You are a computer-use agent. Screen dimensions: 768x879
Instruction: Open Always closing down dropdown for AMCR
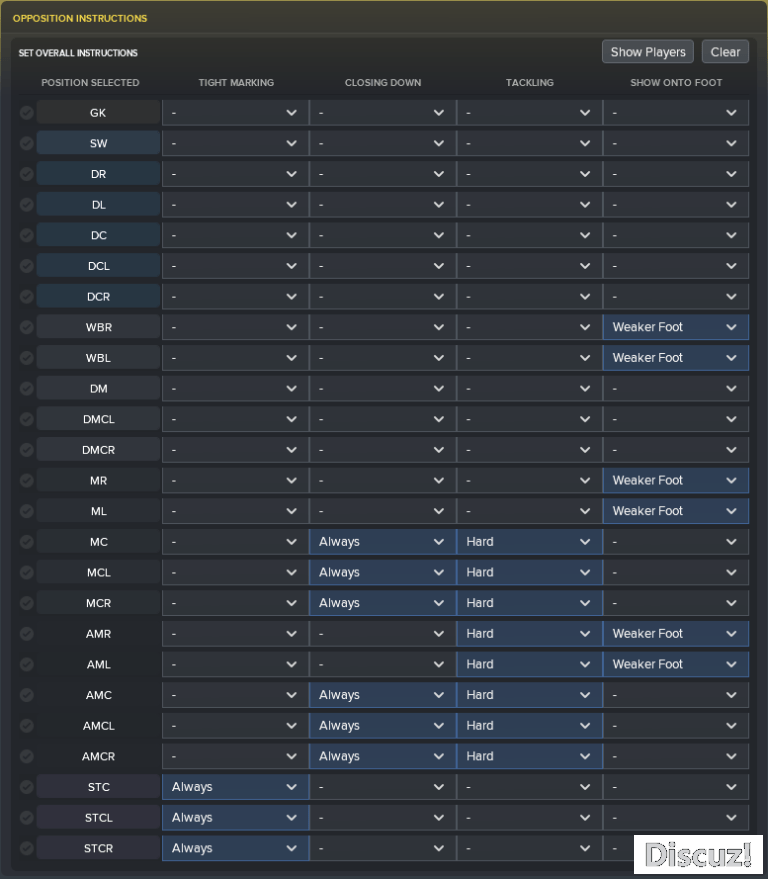point(382,756)
